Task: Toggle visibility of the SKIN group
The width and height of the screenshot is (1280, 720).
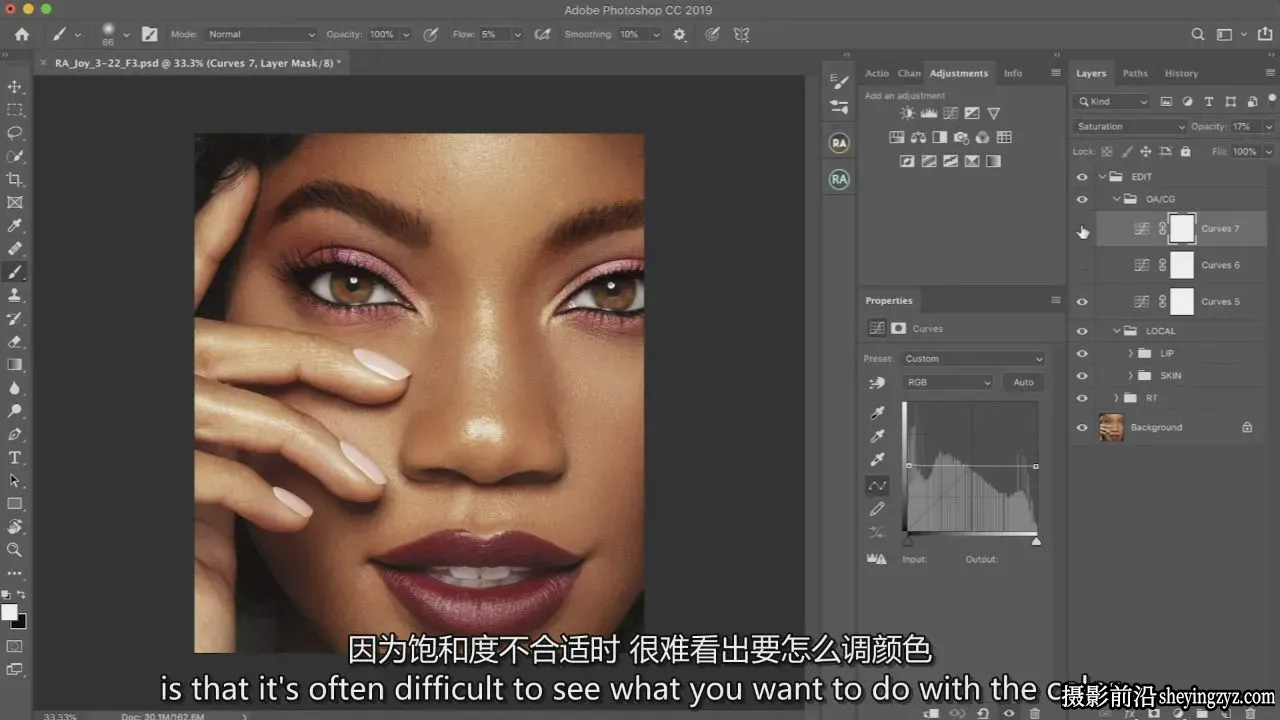Action: coord(1082,376)
